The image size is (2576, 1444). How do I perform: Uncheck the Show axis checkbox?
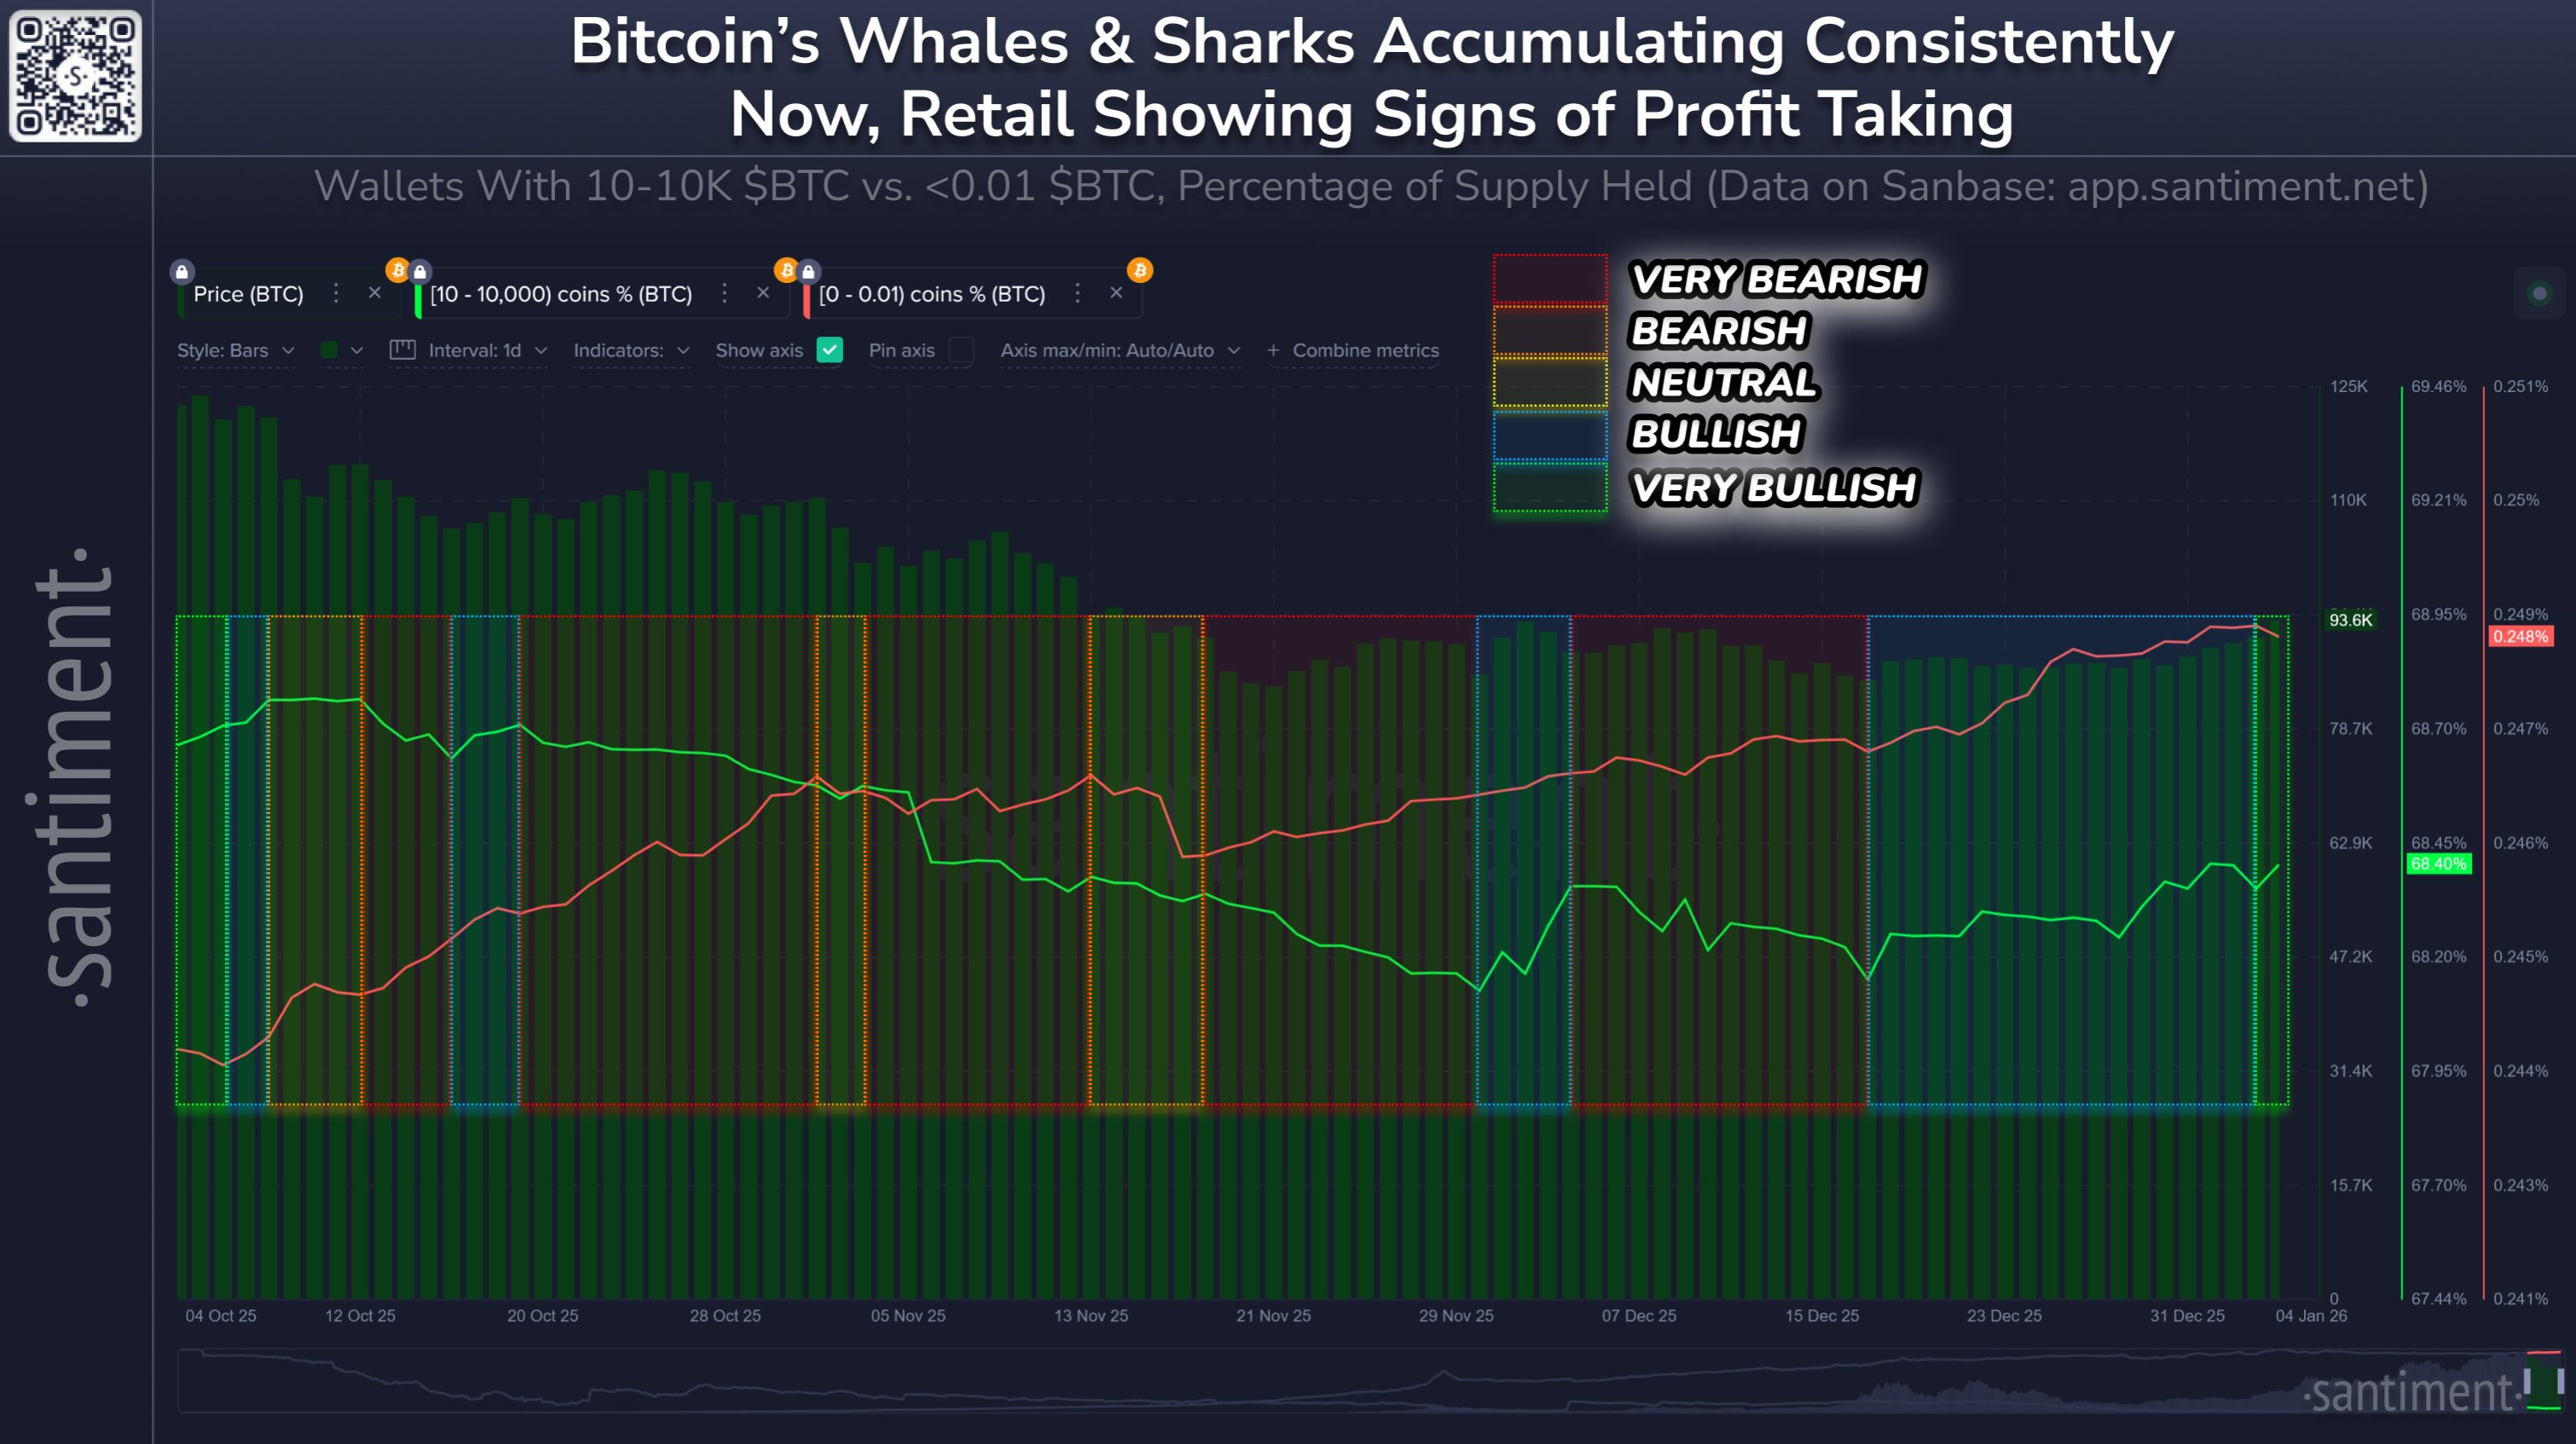[x=830, y=351]
